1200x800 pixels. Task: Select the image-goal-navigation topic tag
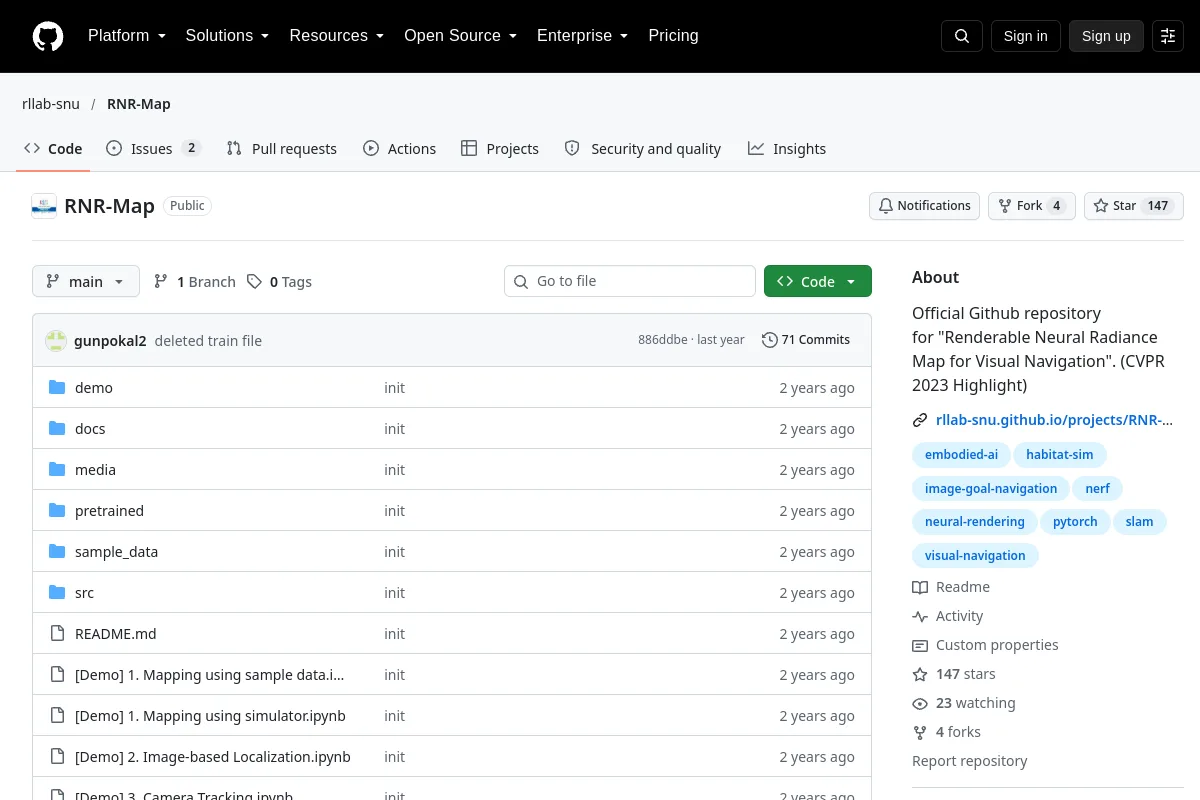(x=991, y=489)
